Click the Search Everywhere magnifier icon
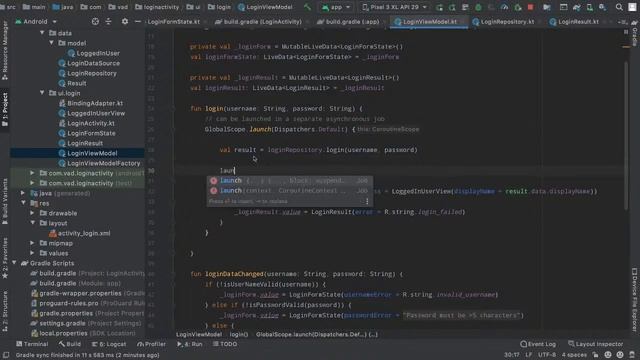640x360 pixels. 619,7
